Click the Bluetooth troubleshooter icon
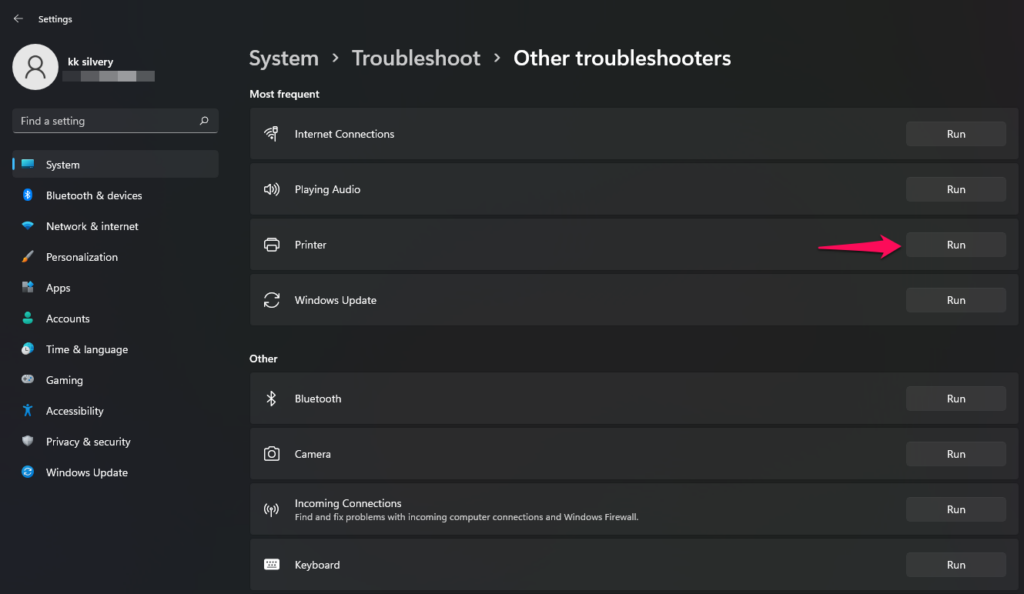The height and width of the screenshot is (594, 1024). (x=272, y=398)
